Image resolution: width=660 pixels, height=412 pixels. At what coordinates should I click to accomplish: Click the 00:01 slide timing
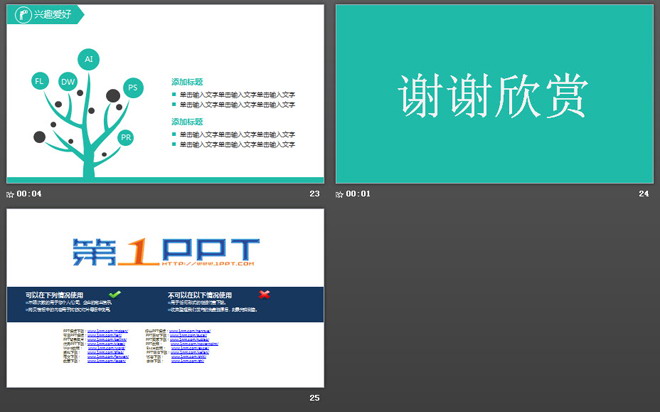click(358, 194)
